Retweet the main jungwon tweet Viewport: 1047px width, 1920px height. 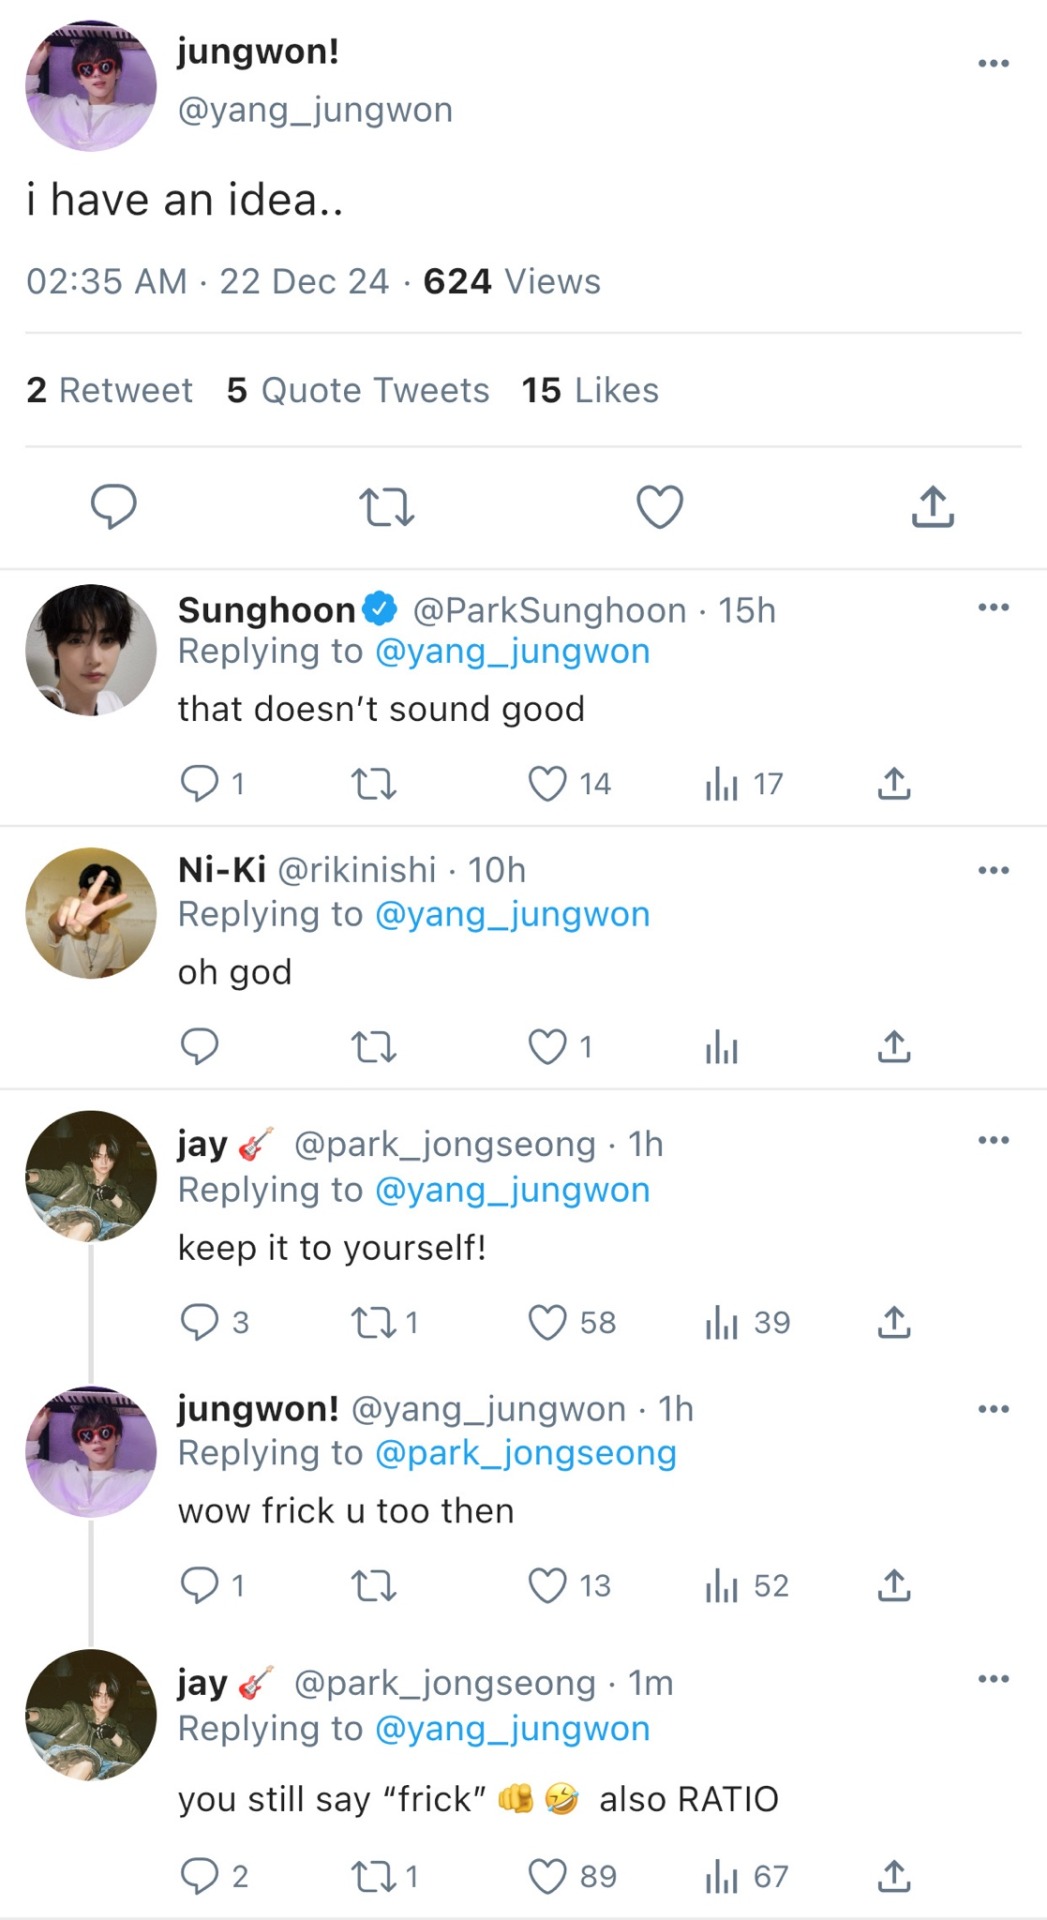(x=386, y=507)
